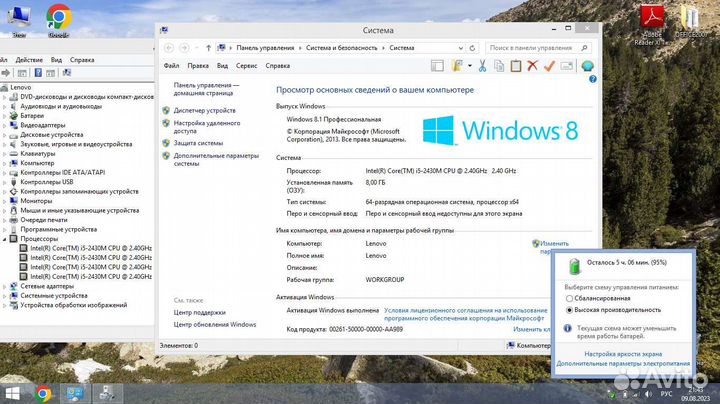Viewport: 720px width, 404px height.
Task: Expand DVD drives node in Device Manager
Action: (x=5, y=97)
